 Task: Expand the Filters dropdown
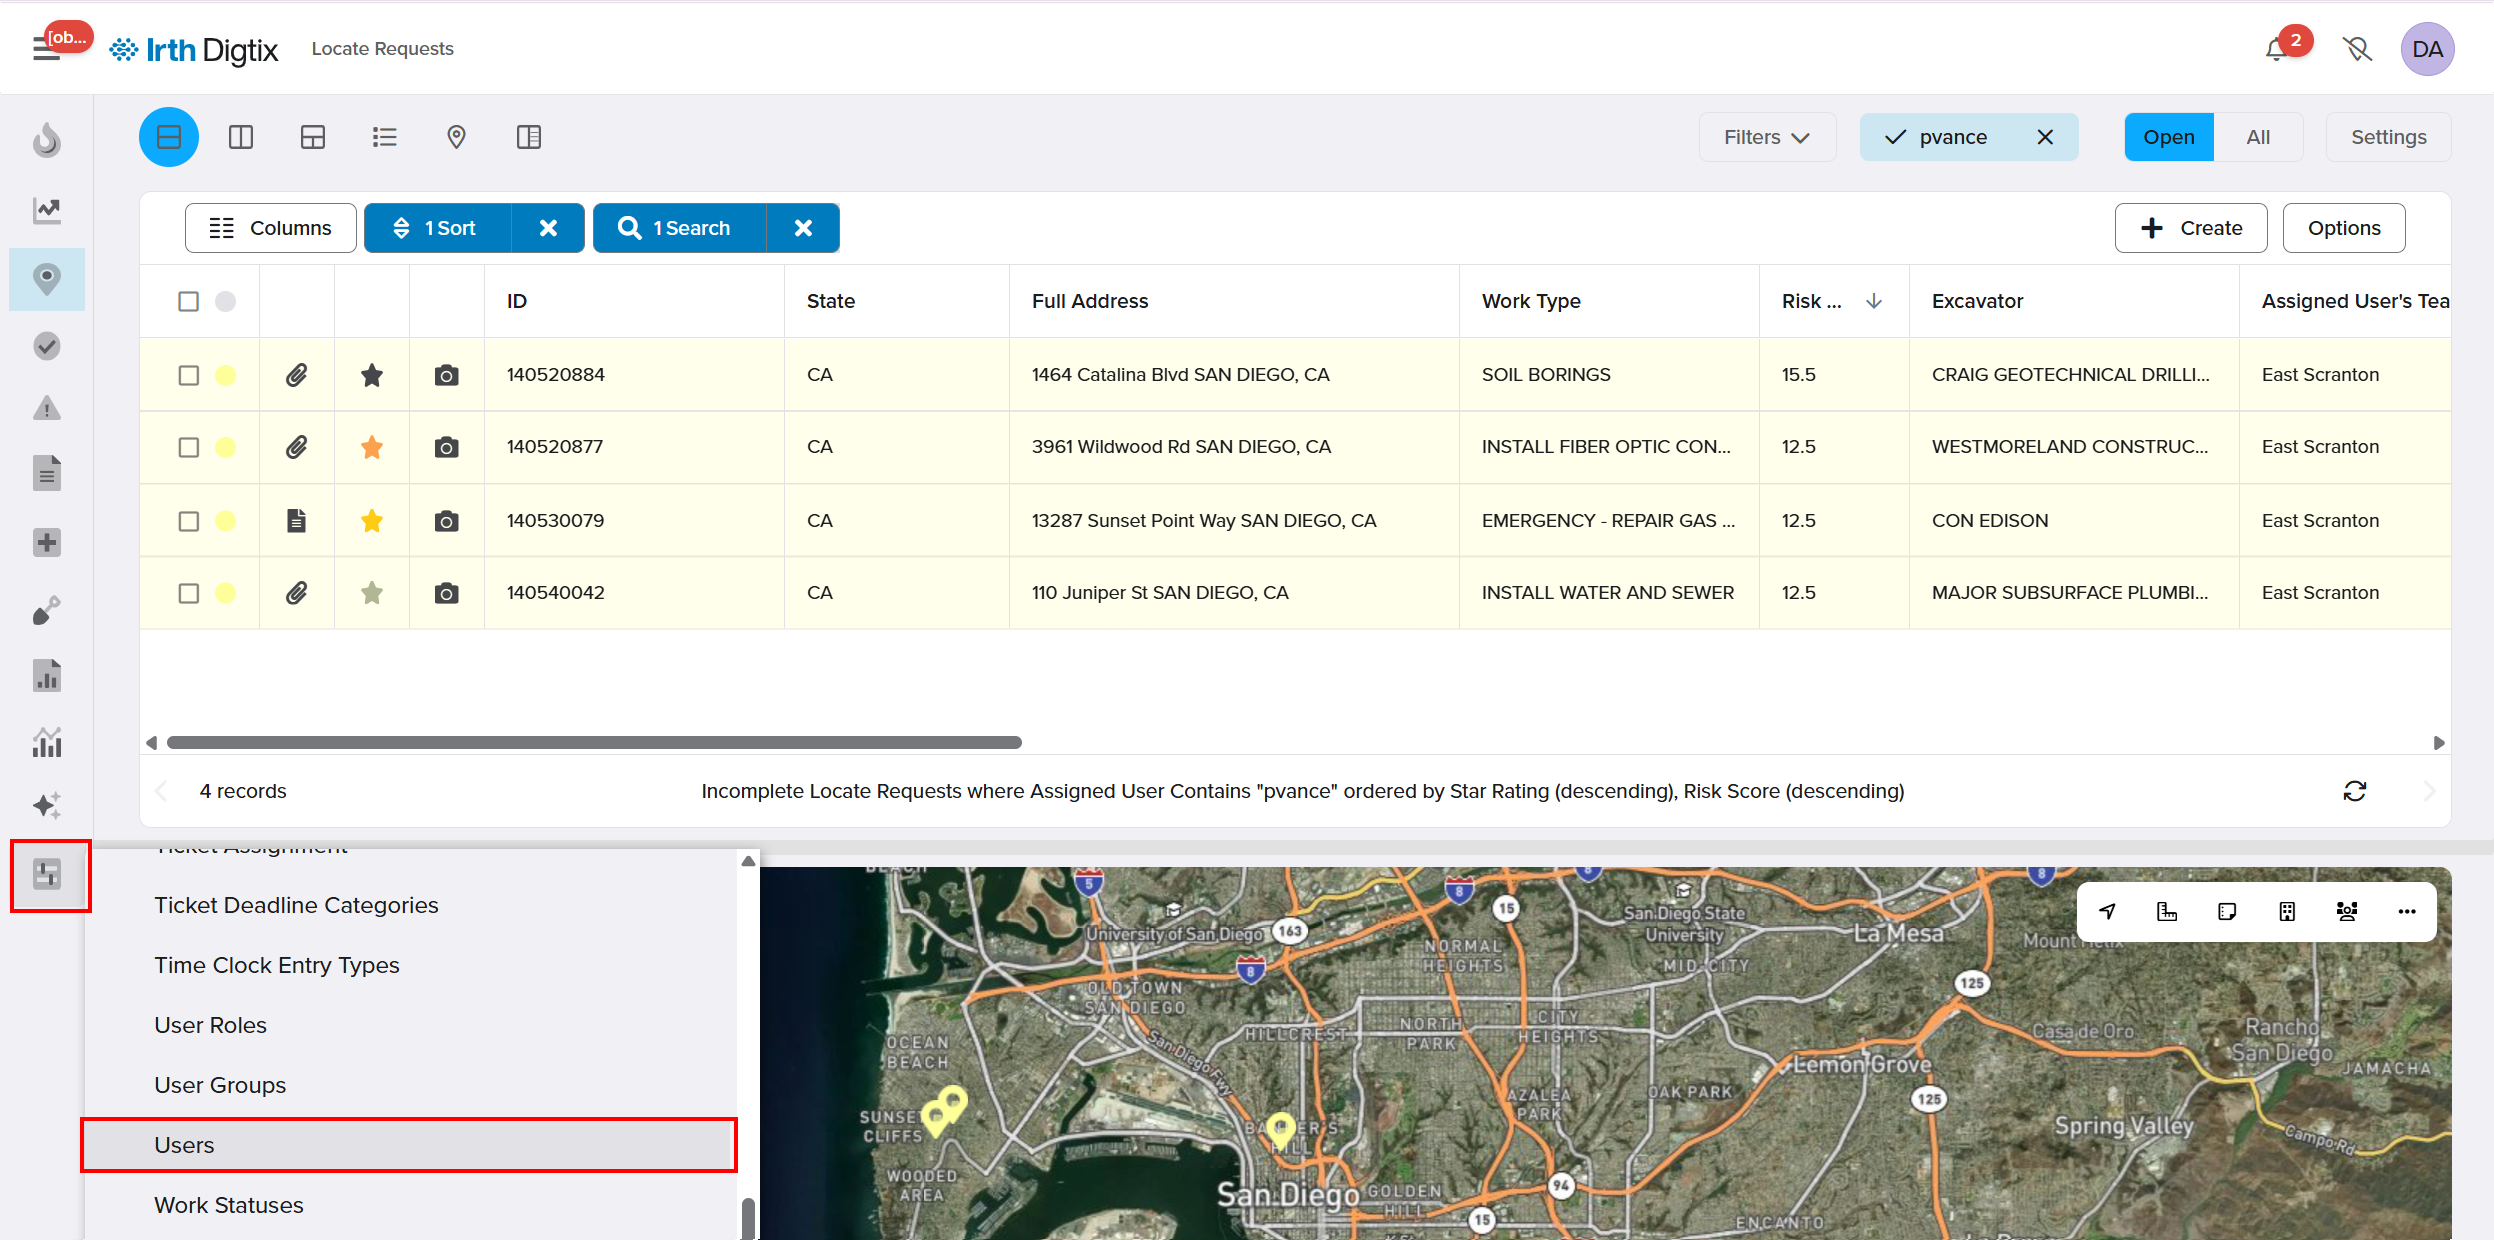coord(1767,137)
